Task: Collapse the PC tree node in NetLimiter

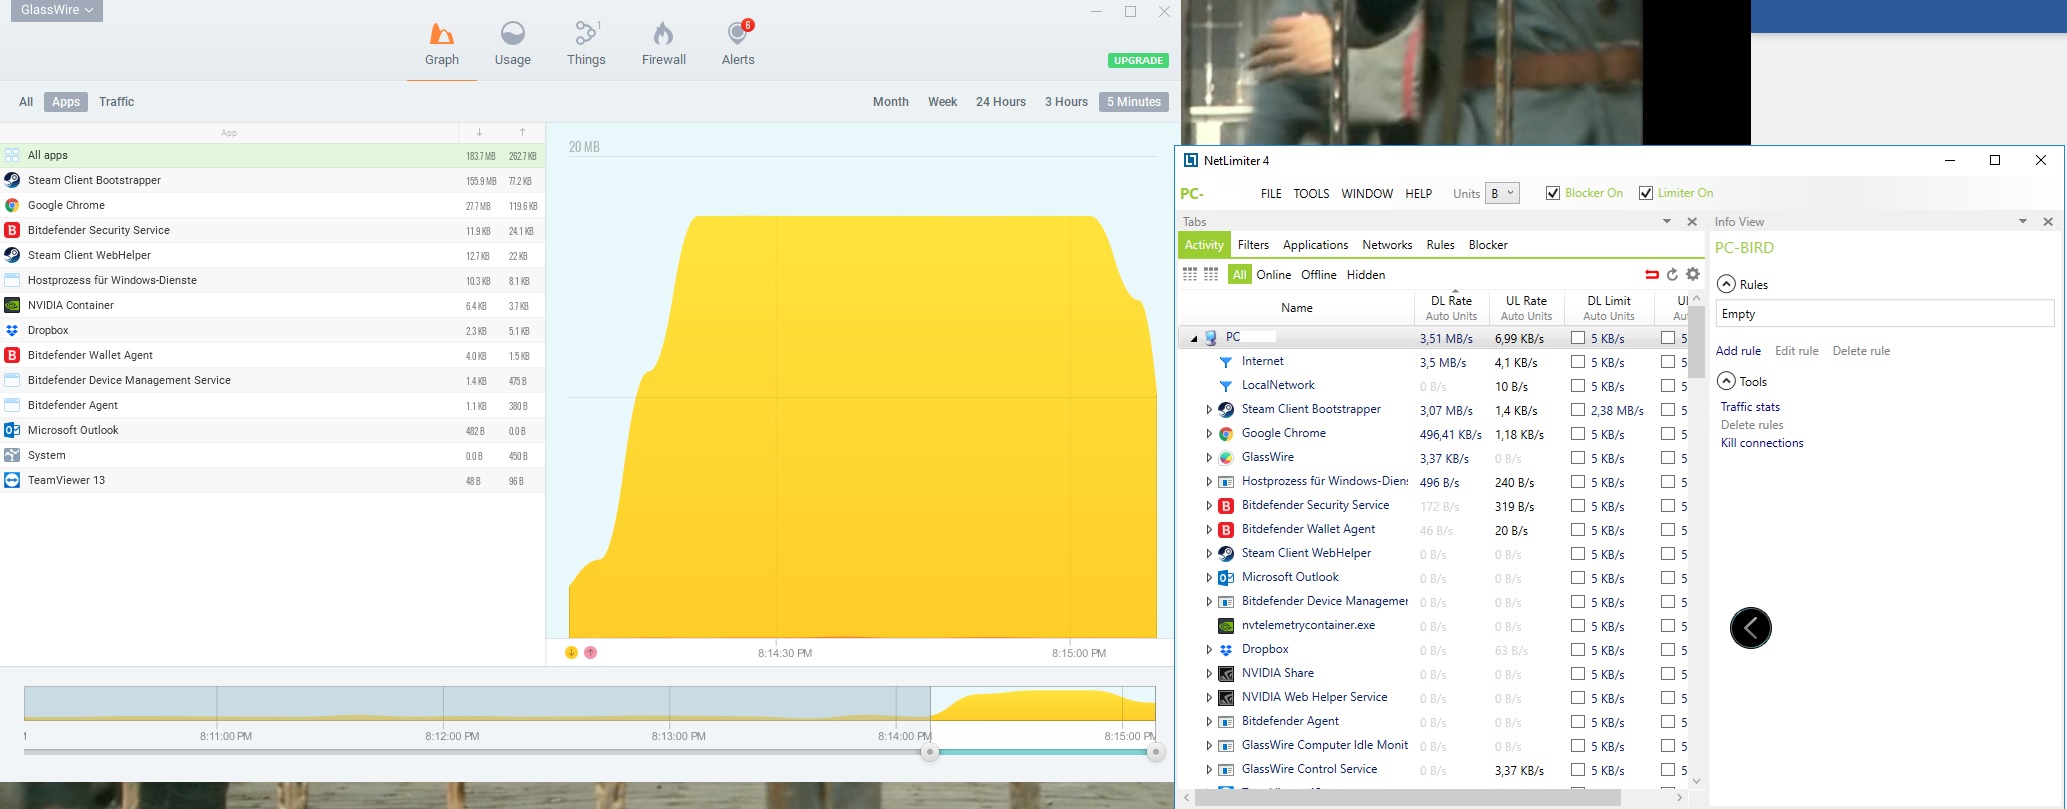Action: click(1193, 338)
